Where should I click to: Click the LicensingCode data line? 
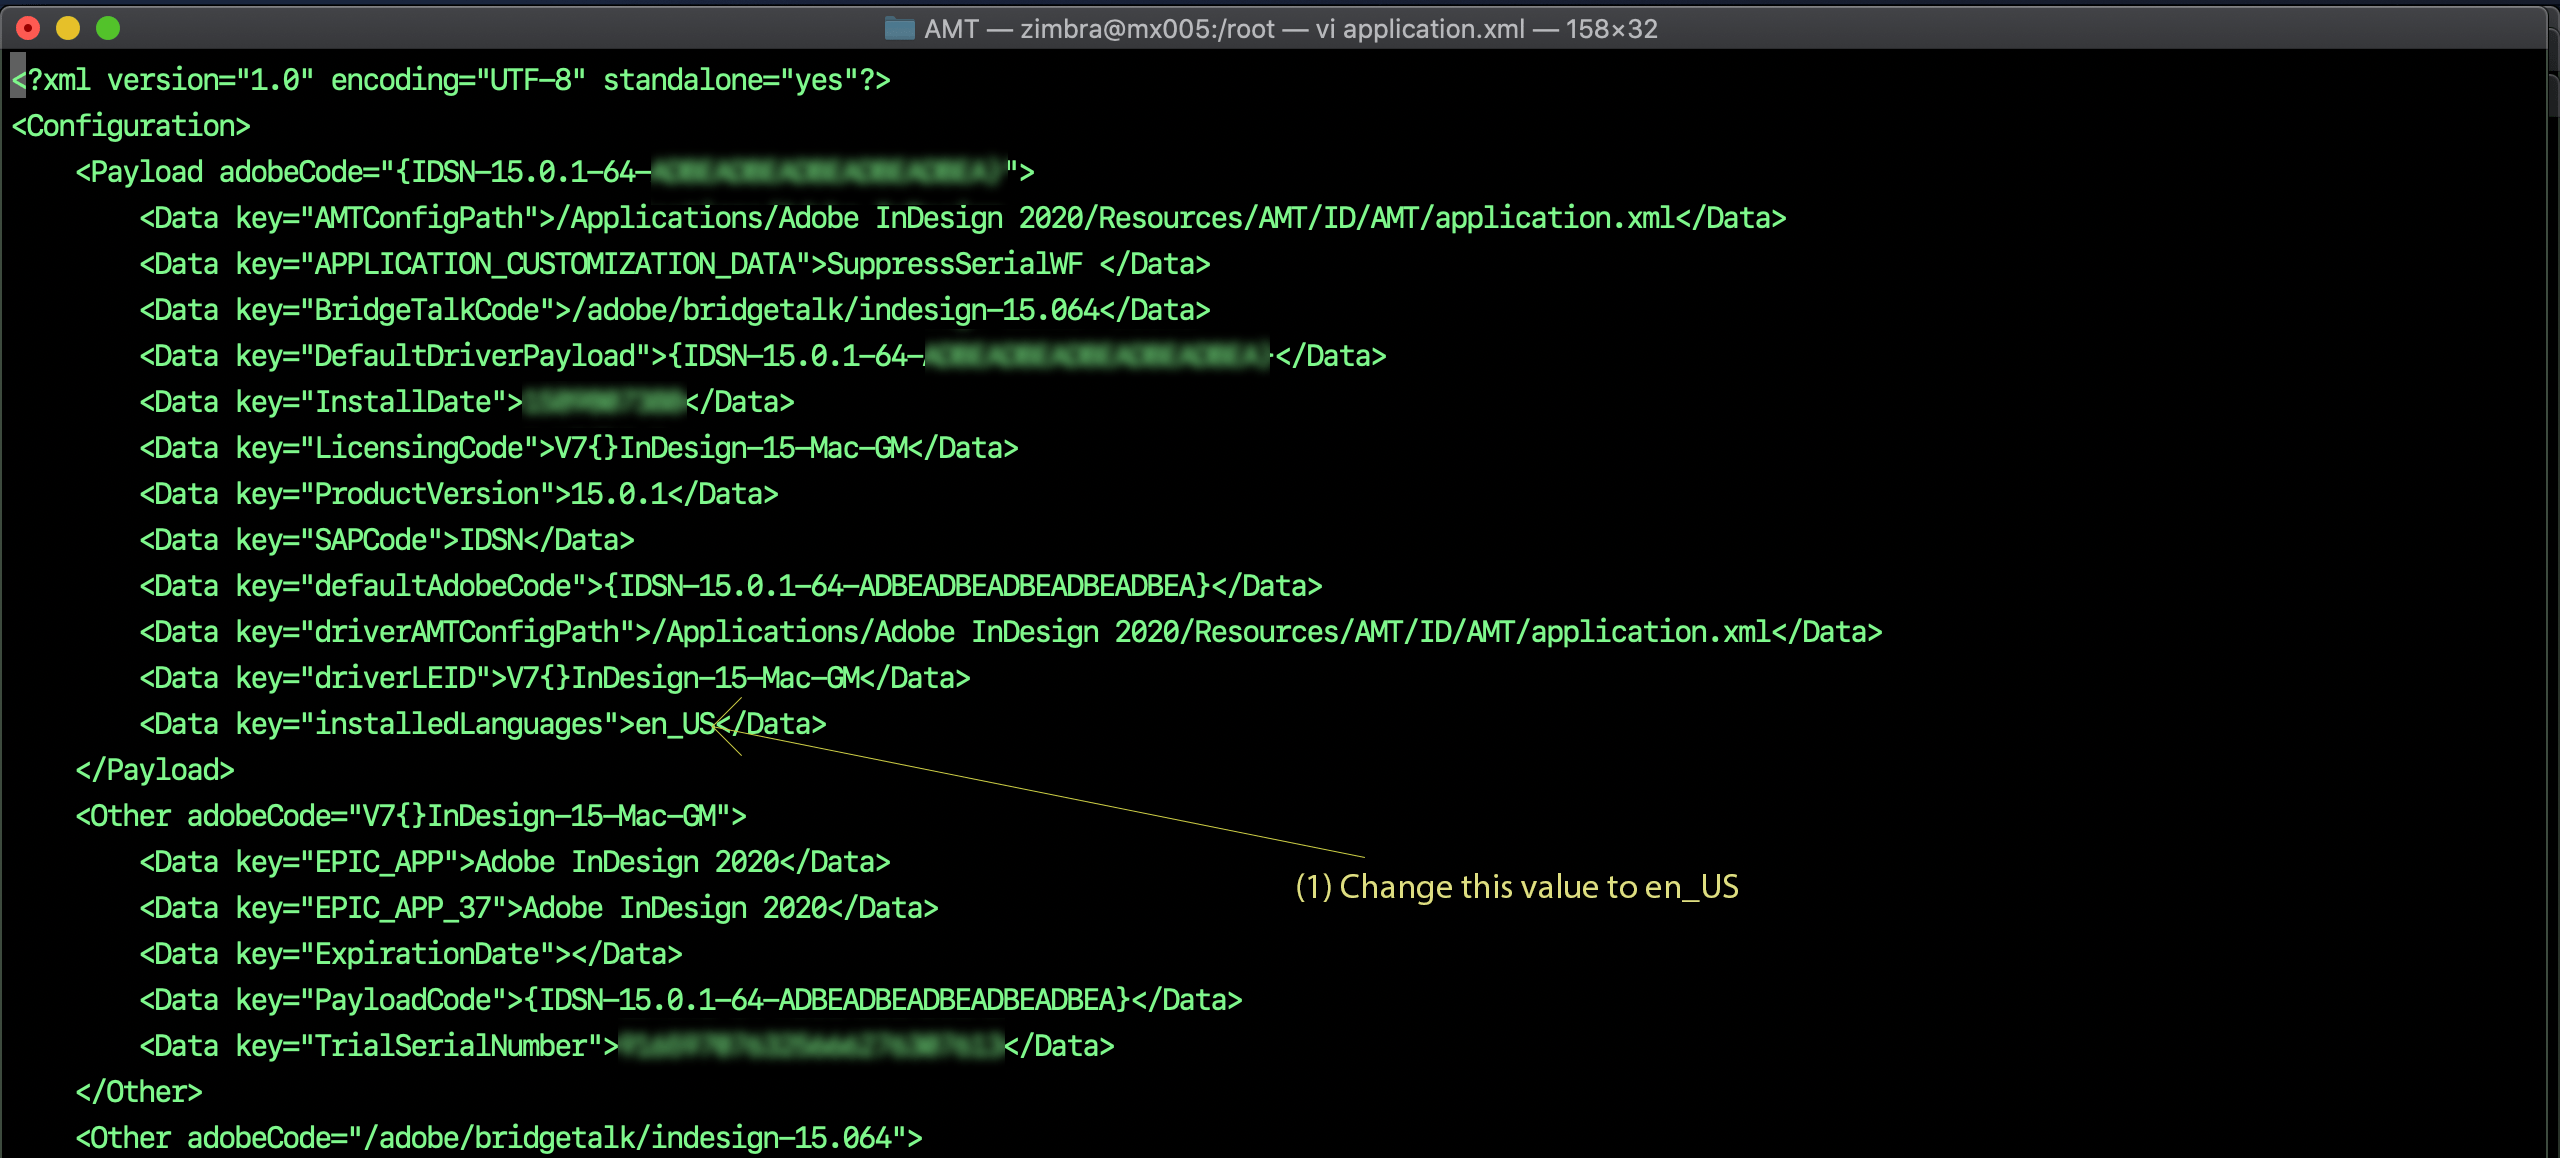579,448
